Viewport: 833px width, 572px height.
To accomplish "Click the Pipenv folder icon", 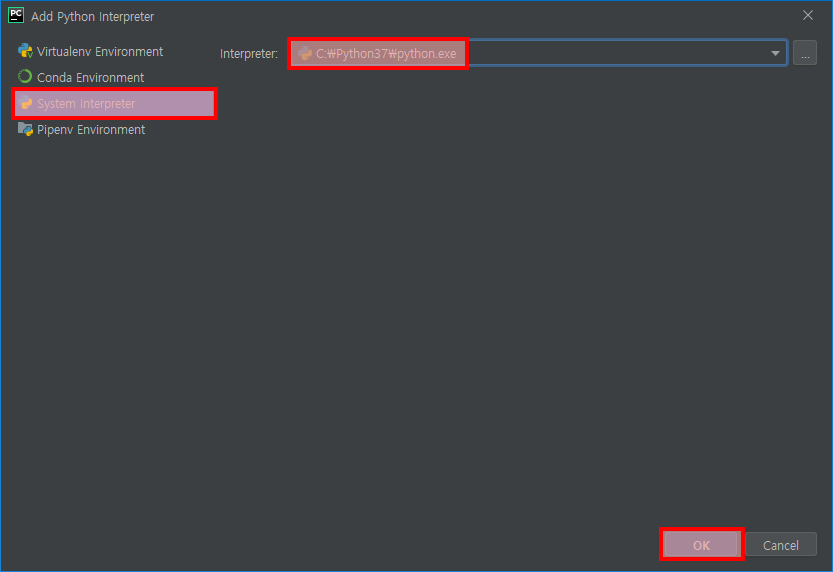I will click(x=25, y=129).
